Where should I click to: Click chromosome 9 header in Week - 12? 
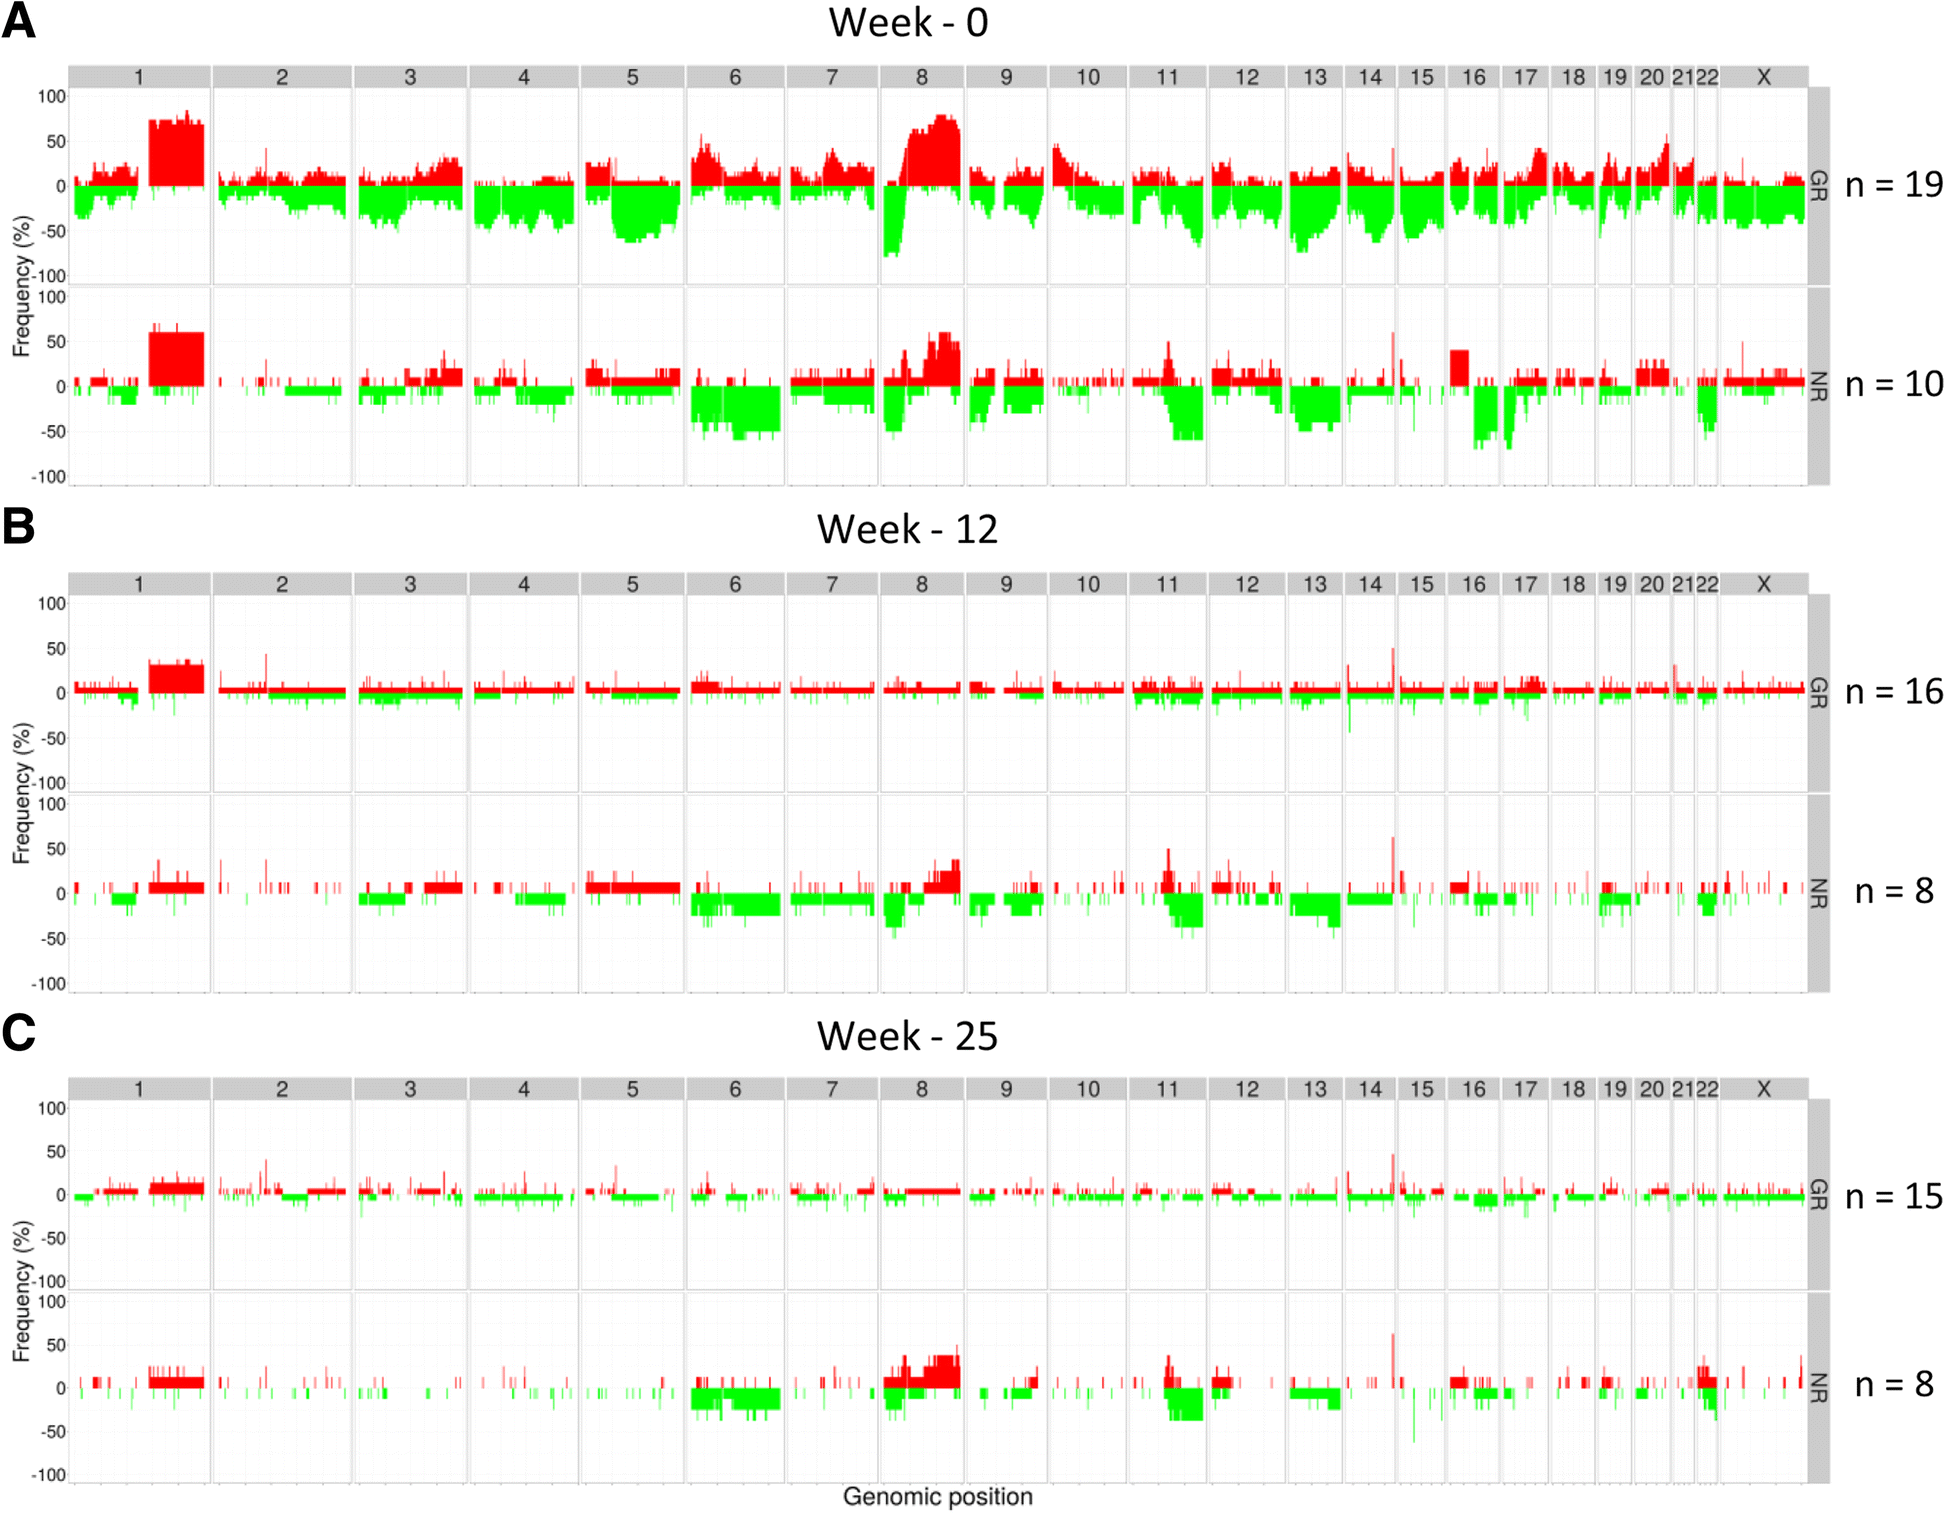(x=1006, y=584)
